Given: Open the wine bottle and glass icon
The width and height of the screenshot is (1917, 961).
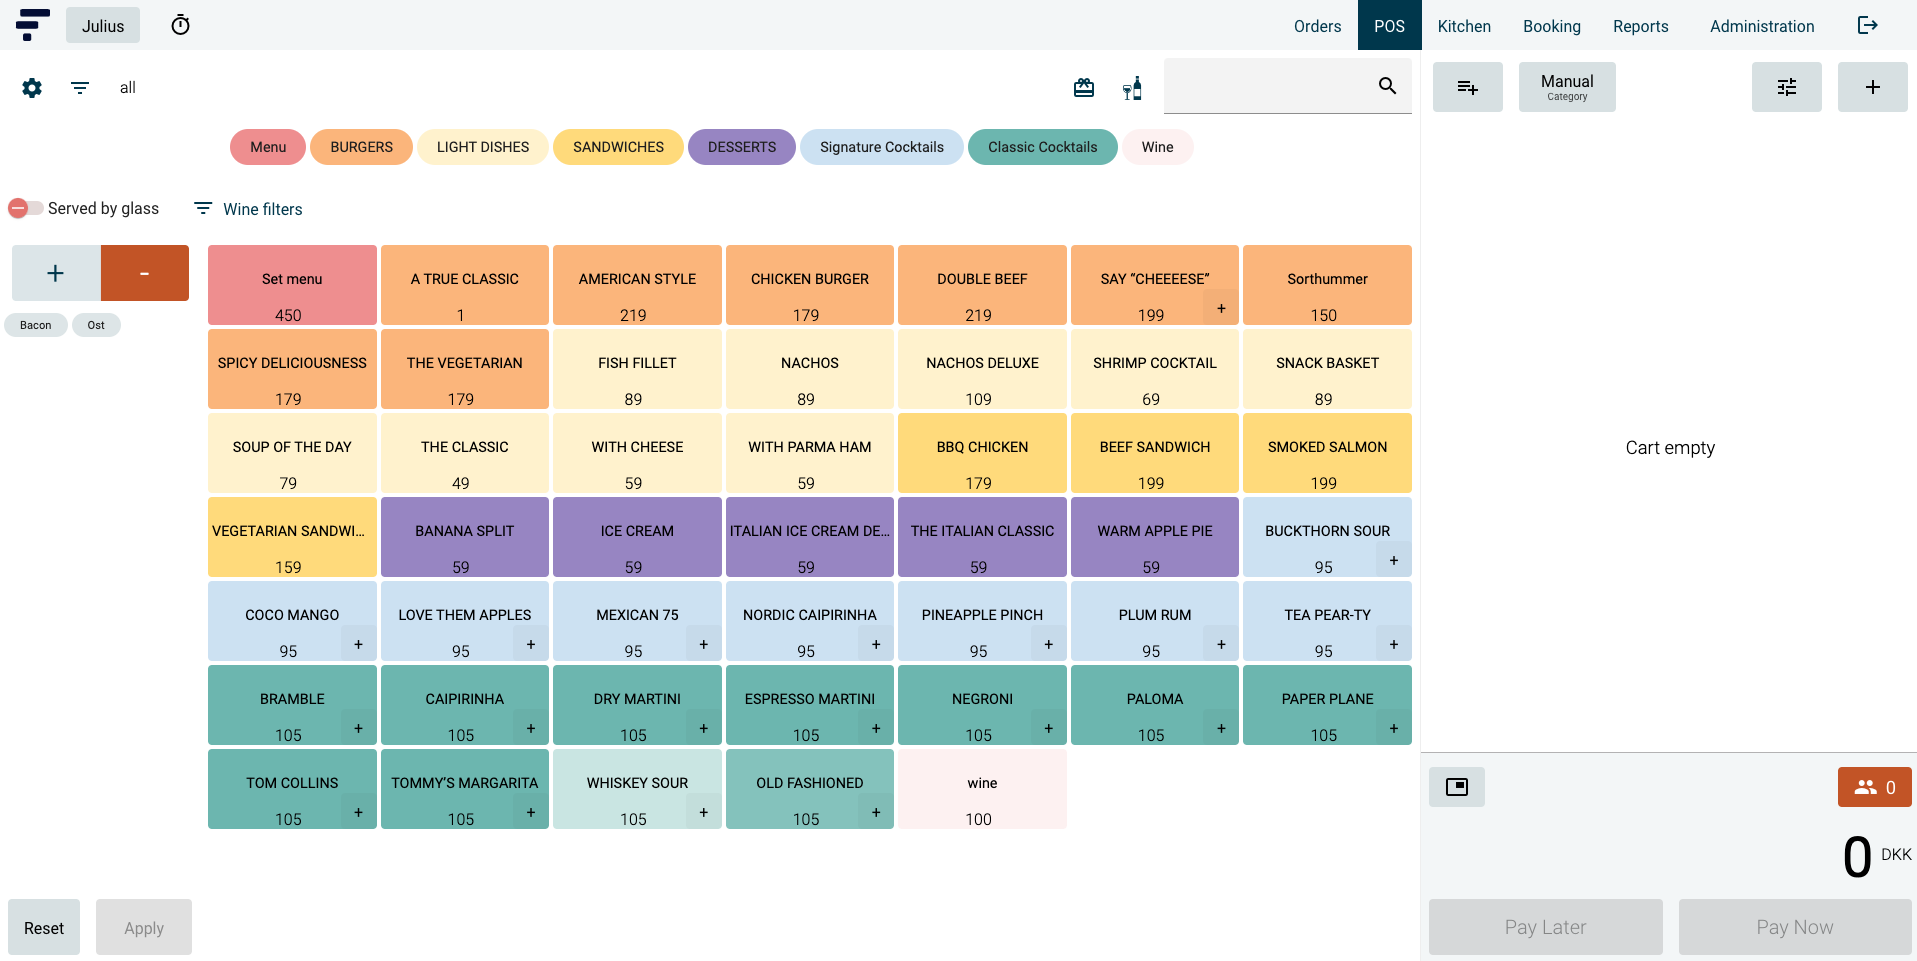Looking at the screenshot, I should [x=1132, y=88].
